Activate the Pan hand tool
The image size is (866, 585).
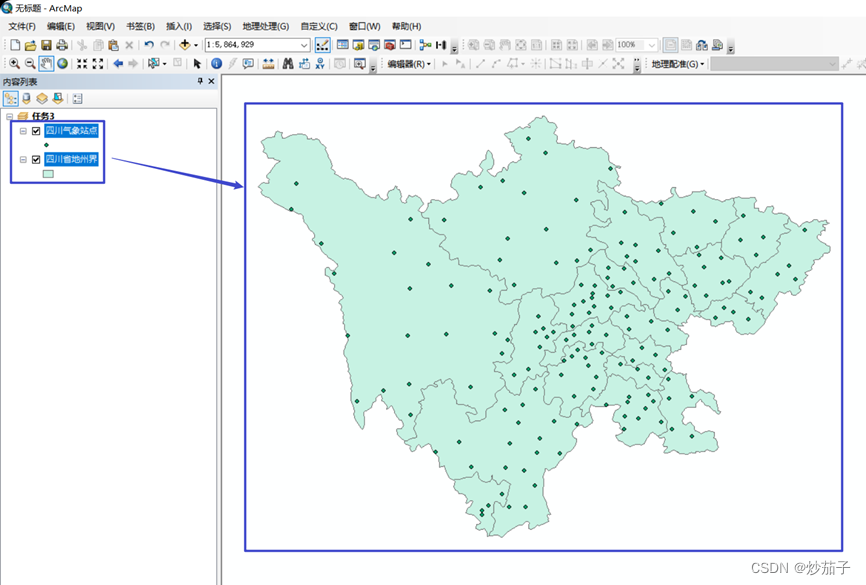click(46, 64)
